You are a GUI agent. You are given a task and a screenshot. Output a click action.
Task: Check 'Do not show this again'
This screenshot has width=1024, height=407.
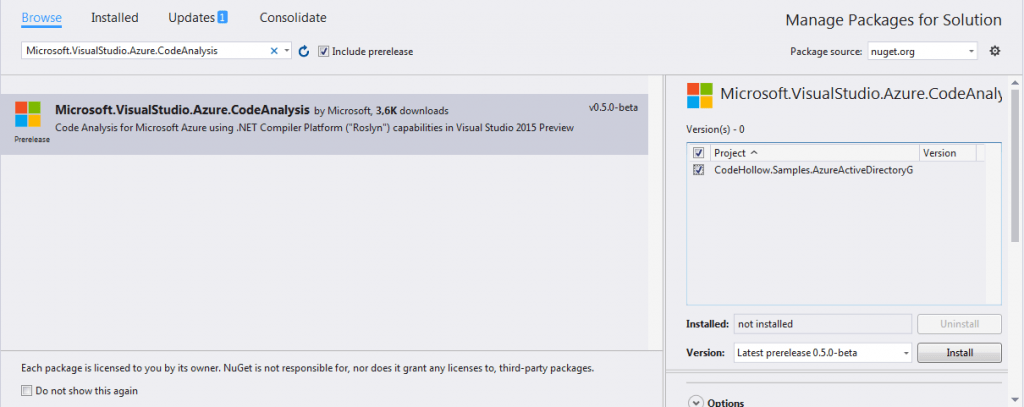pos(26,391)
